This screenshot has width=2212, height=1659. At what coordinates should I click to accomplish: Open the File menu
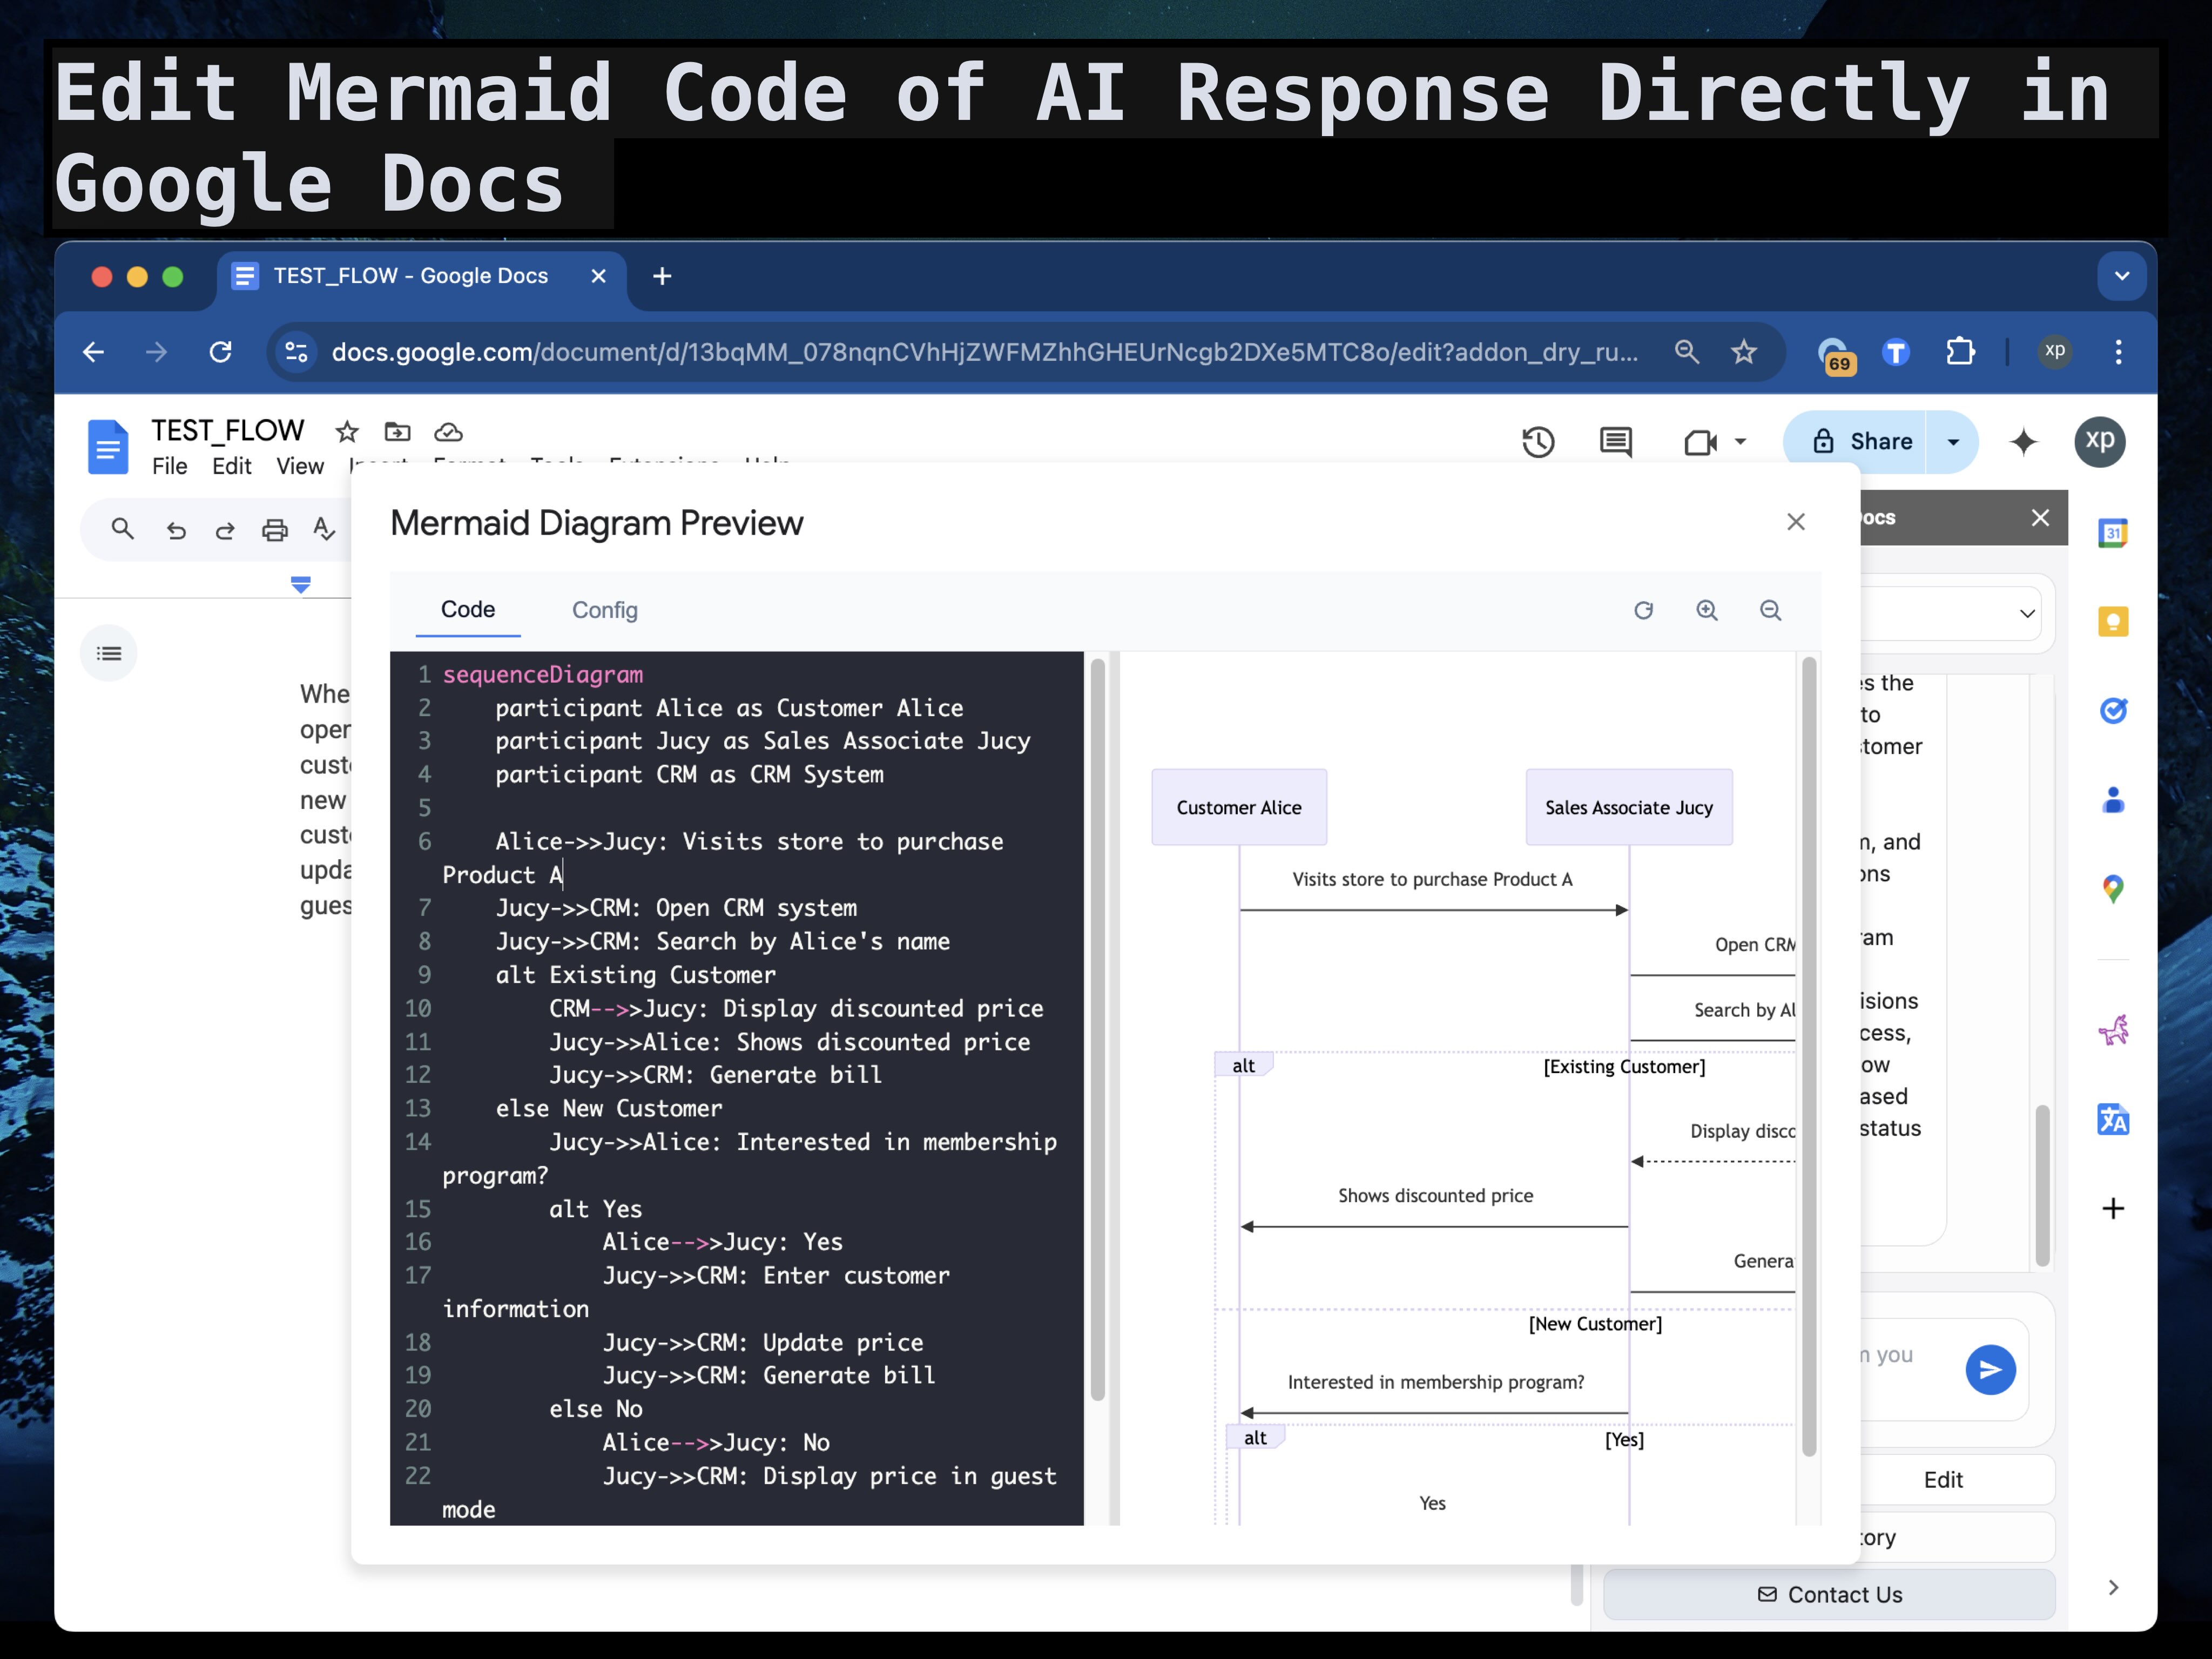pyautogui.click(x=169, y=466)
